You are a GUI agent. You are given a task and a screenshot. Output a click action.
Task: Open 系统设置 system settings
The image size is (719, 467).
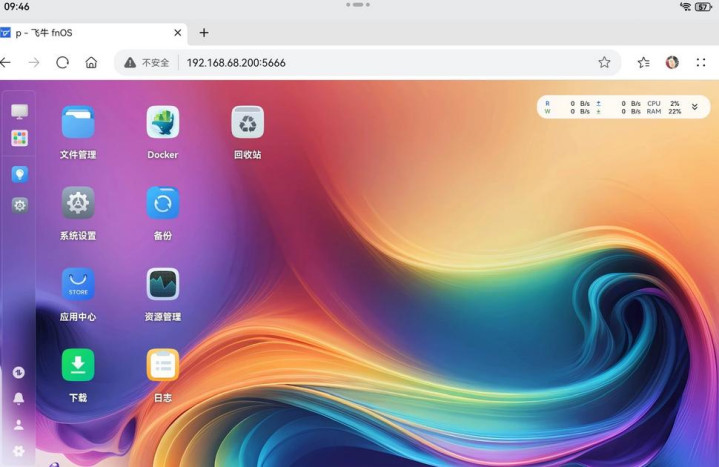pyautogui.click(x=78, y=203)
